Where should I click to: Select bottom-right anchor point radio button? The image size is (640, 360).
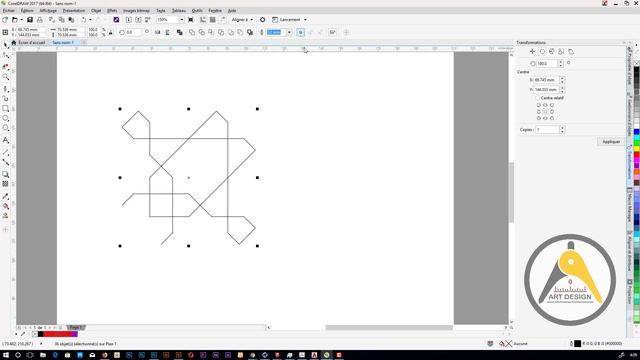tap(552, 118)
